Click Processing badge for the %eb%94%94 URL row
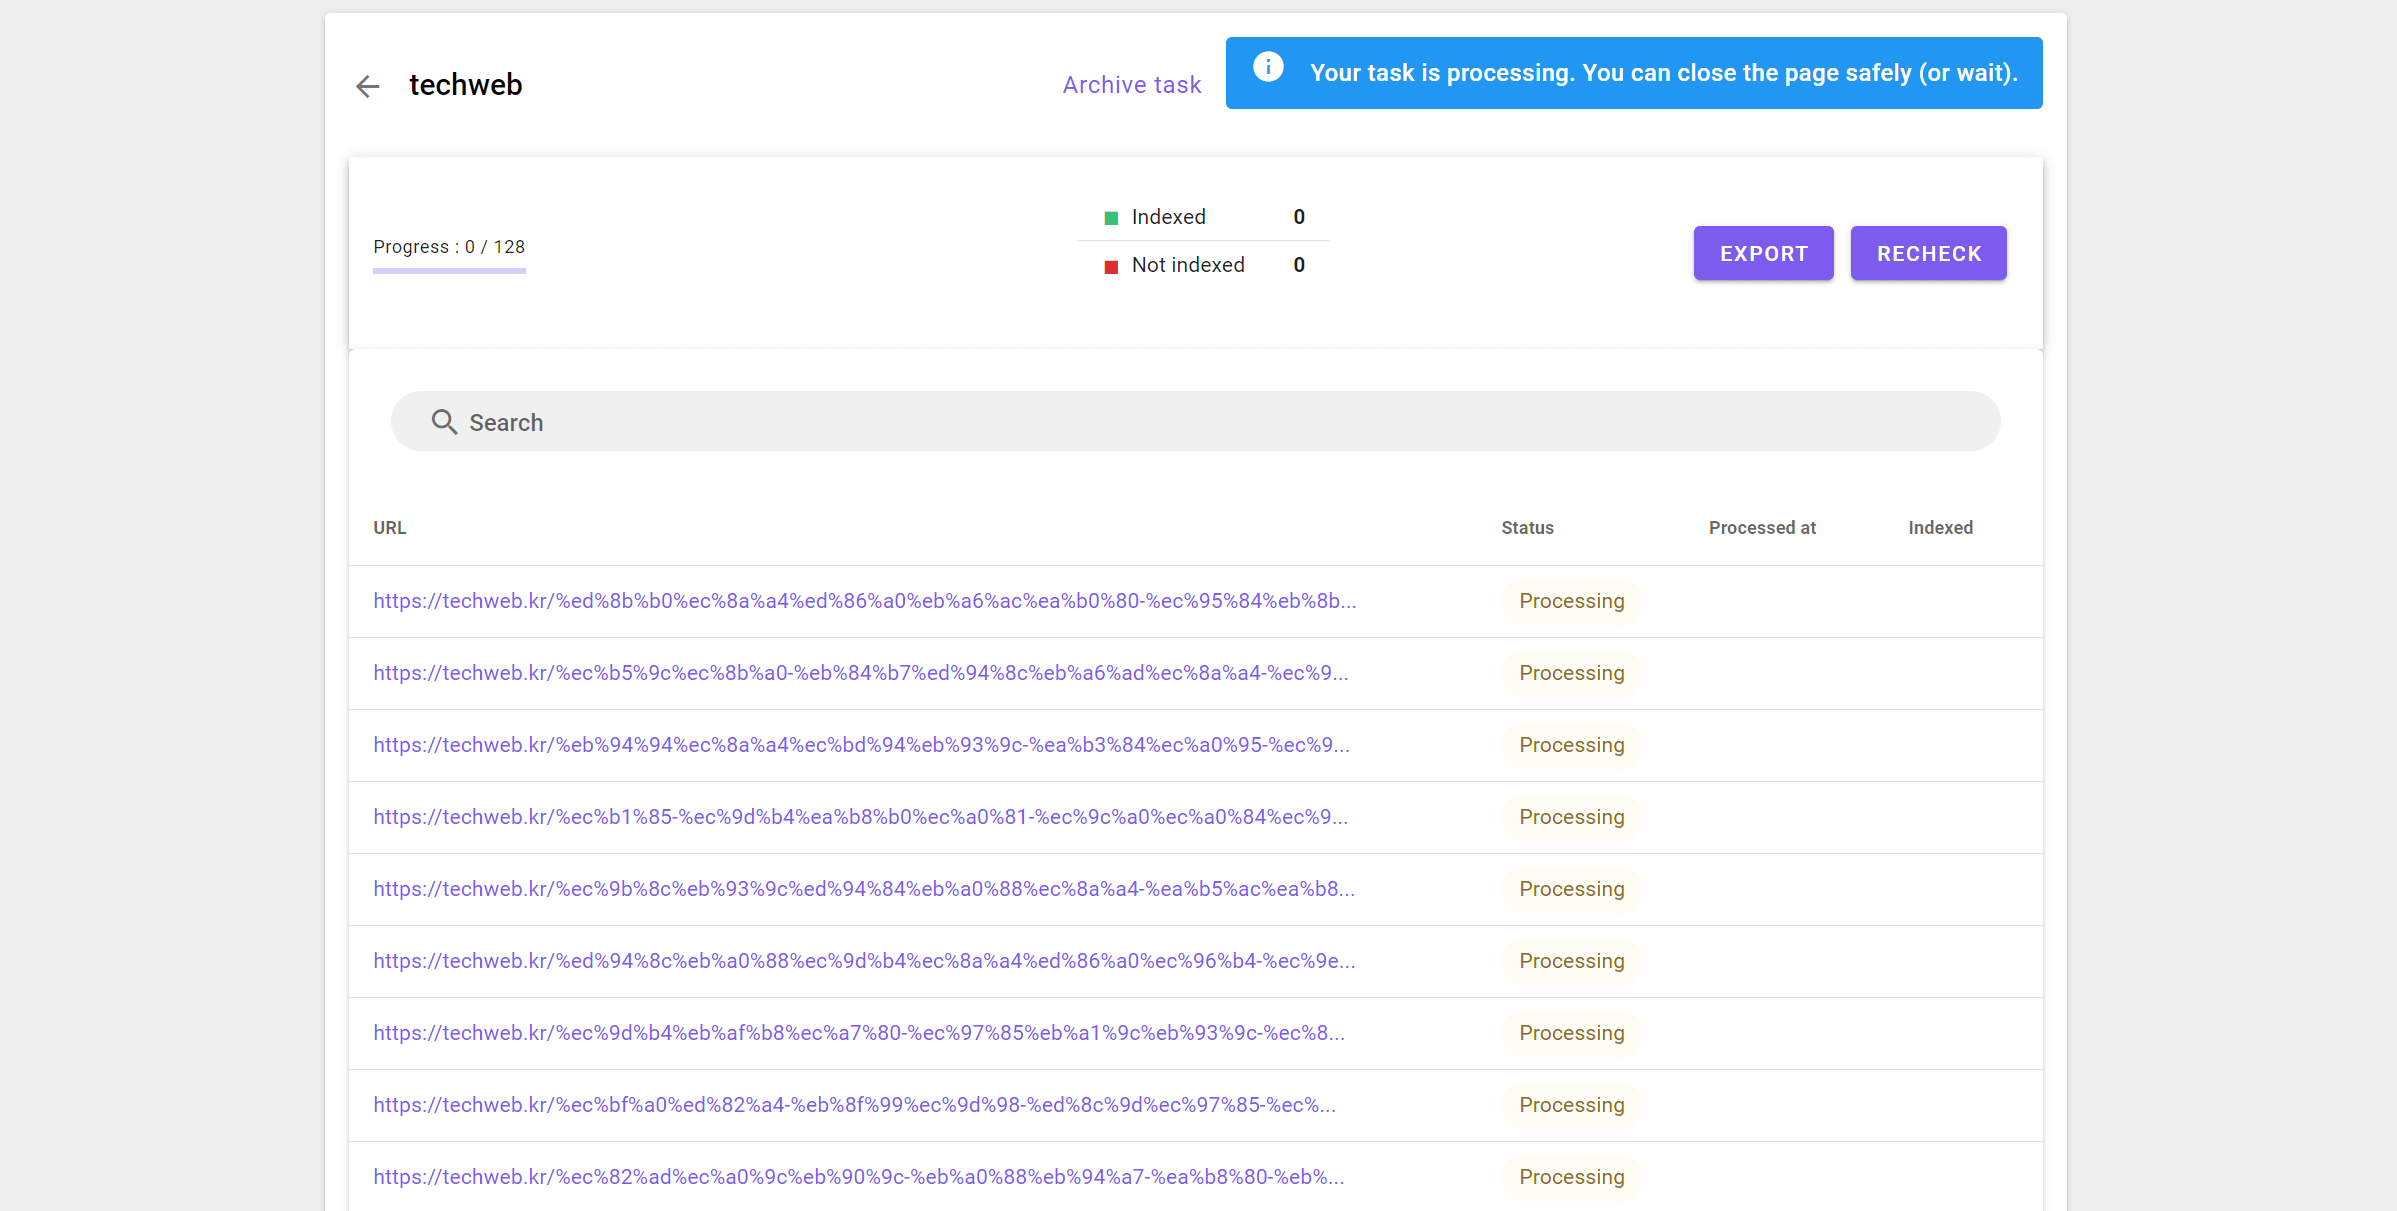Screen dimensions: 2397x1211 click(1571, 745)
